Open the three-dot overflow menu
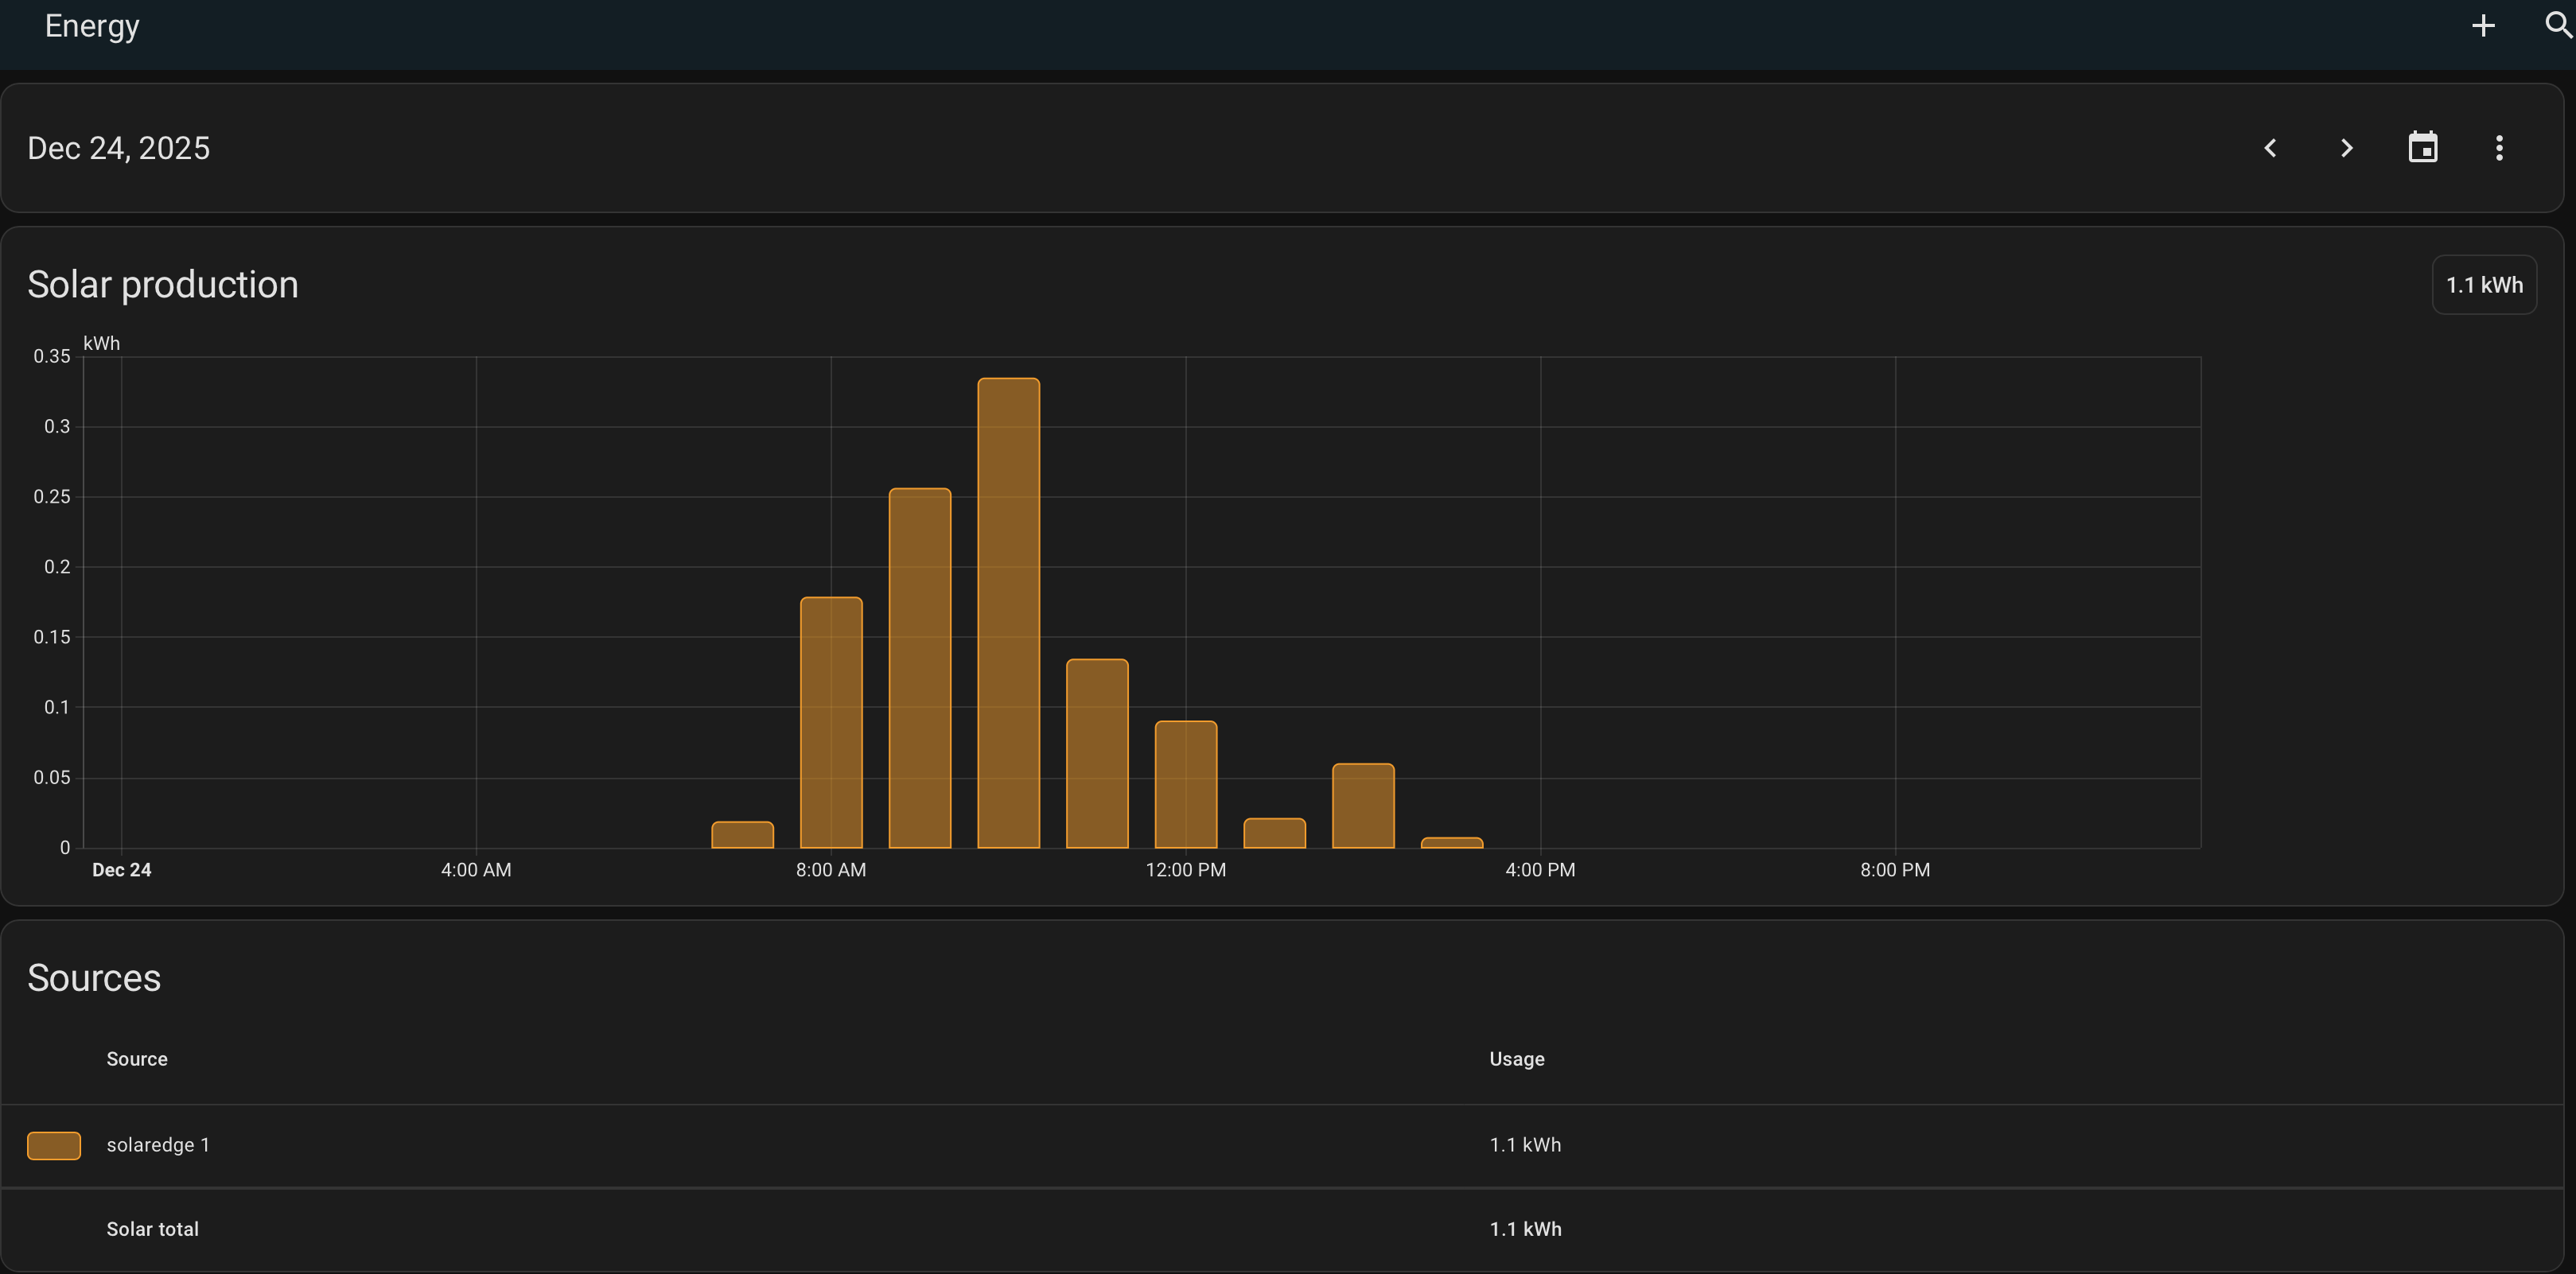 tap(2498, 148)
